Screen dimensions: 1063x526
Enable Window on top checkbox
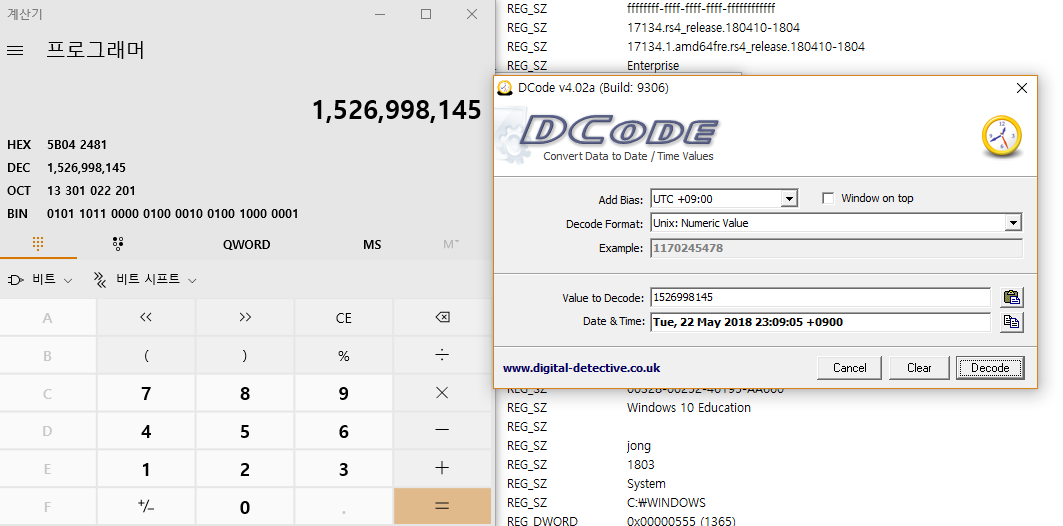(828, 198)
